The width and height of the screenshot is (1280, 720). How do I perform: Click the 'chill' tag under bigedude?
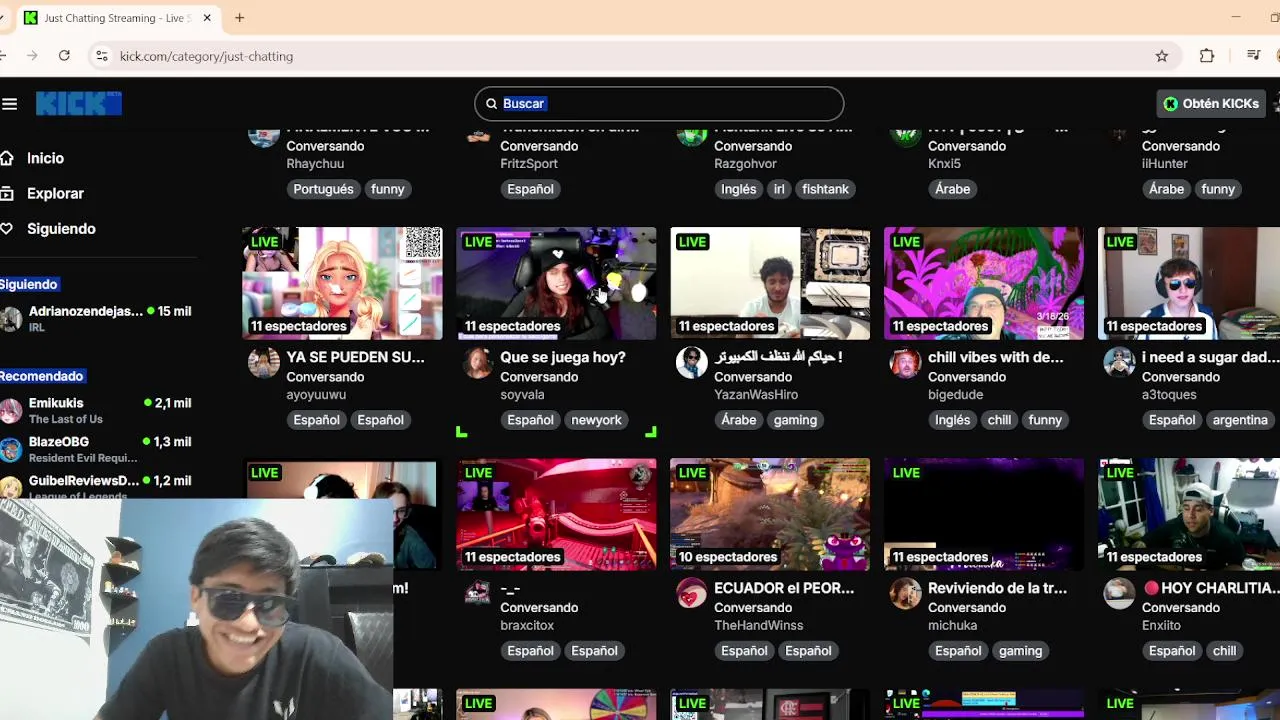999,420
